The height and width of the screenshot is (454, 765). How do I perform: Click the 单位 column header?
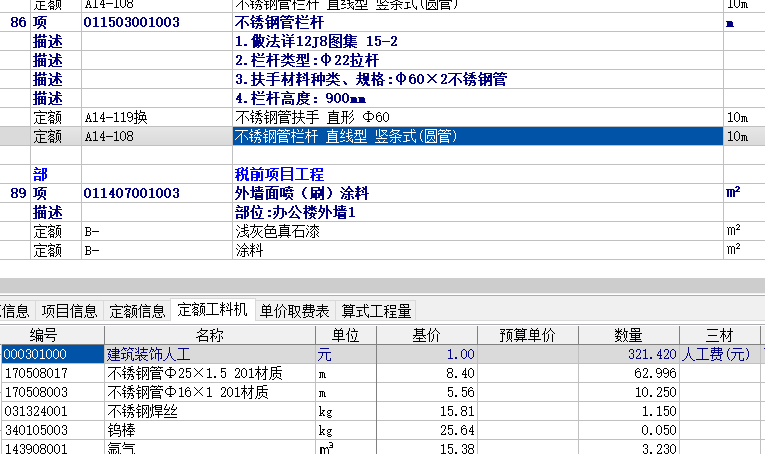coord(345,335)
